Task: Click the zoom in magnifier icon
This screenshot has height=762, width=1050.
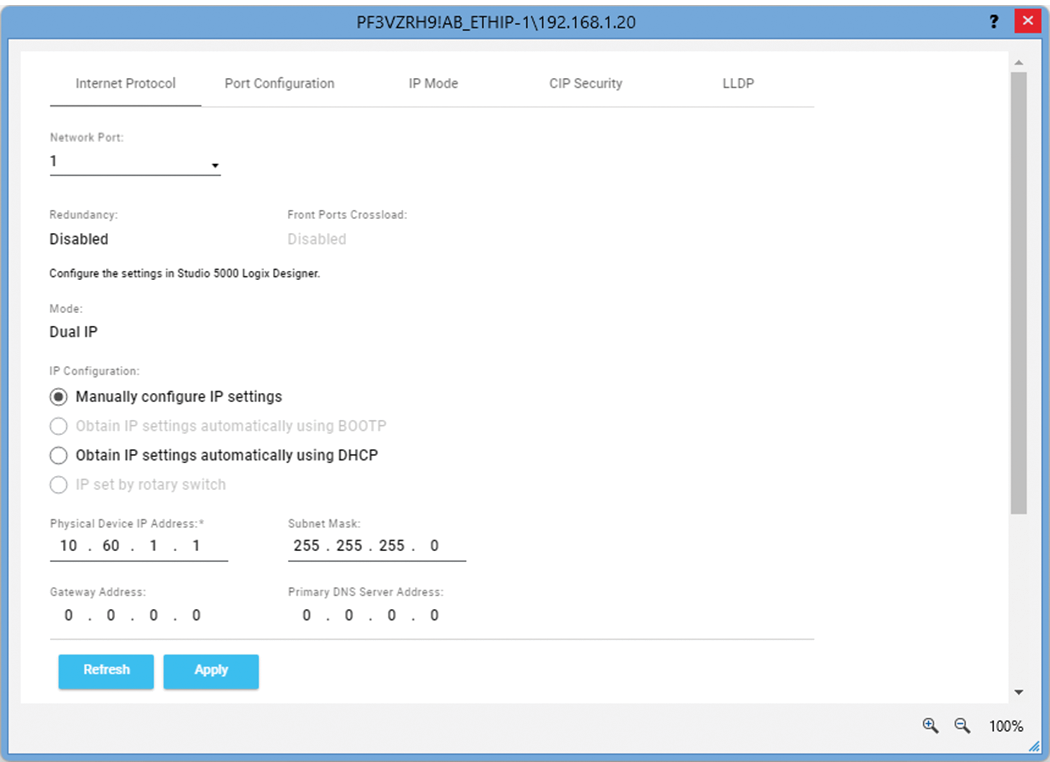Action: [x=930, y=726]
